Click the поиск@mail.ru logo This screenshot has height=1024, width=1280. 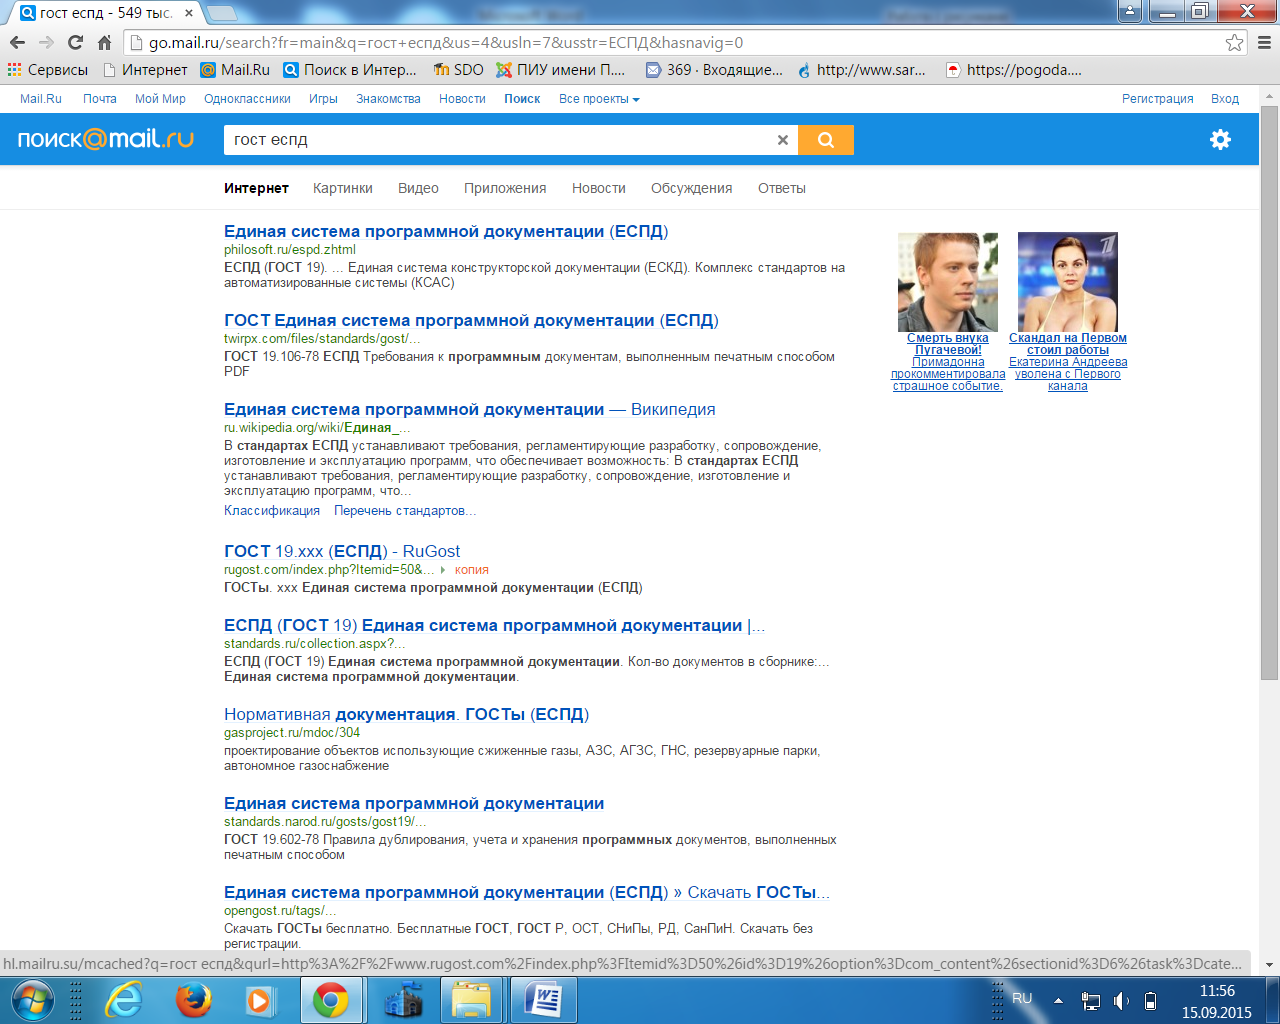click(106, 139)
